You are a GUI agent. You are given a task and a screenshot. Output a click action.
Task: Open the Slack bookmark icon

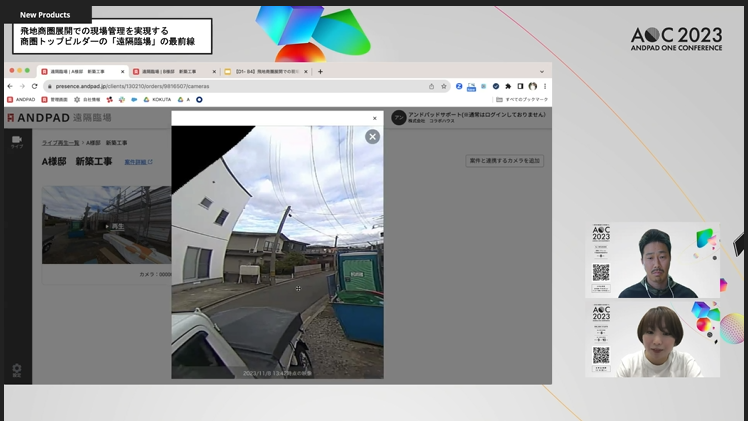tap(122, 100)
